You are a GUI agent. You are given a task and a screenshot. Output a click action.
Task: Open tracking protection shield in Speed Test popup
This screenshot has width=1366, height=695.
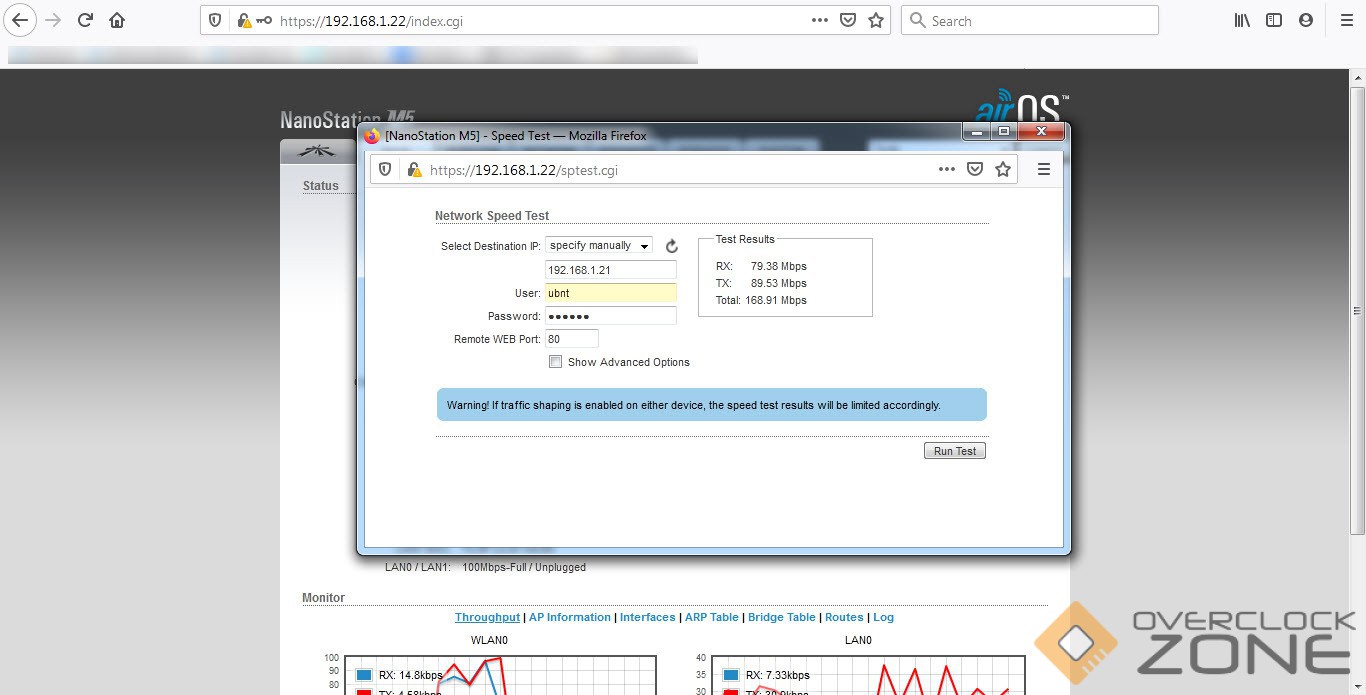386,170
